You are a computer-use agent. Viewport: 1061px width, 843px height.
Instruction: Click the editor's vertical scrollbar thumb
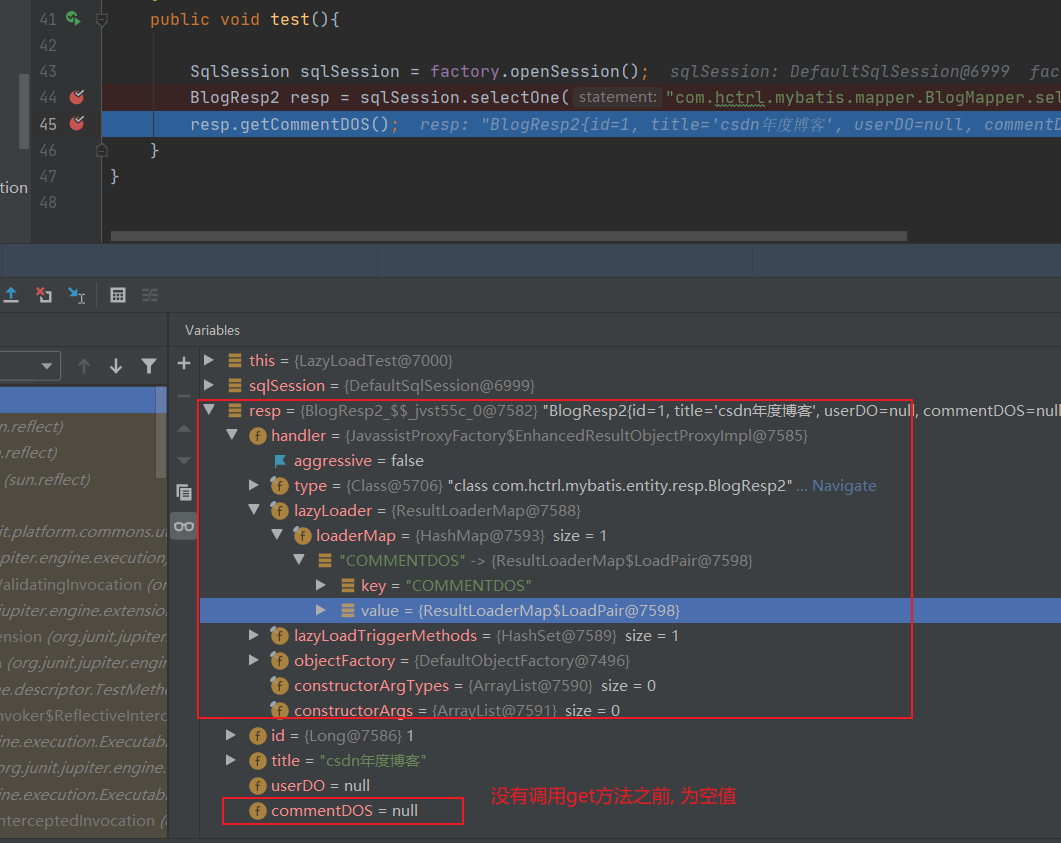click(x=24, y=111)
